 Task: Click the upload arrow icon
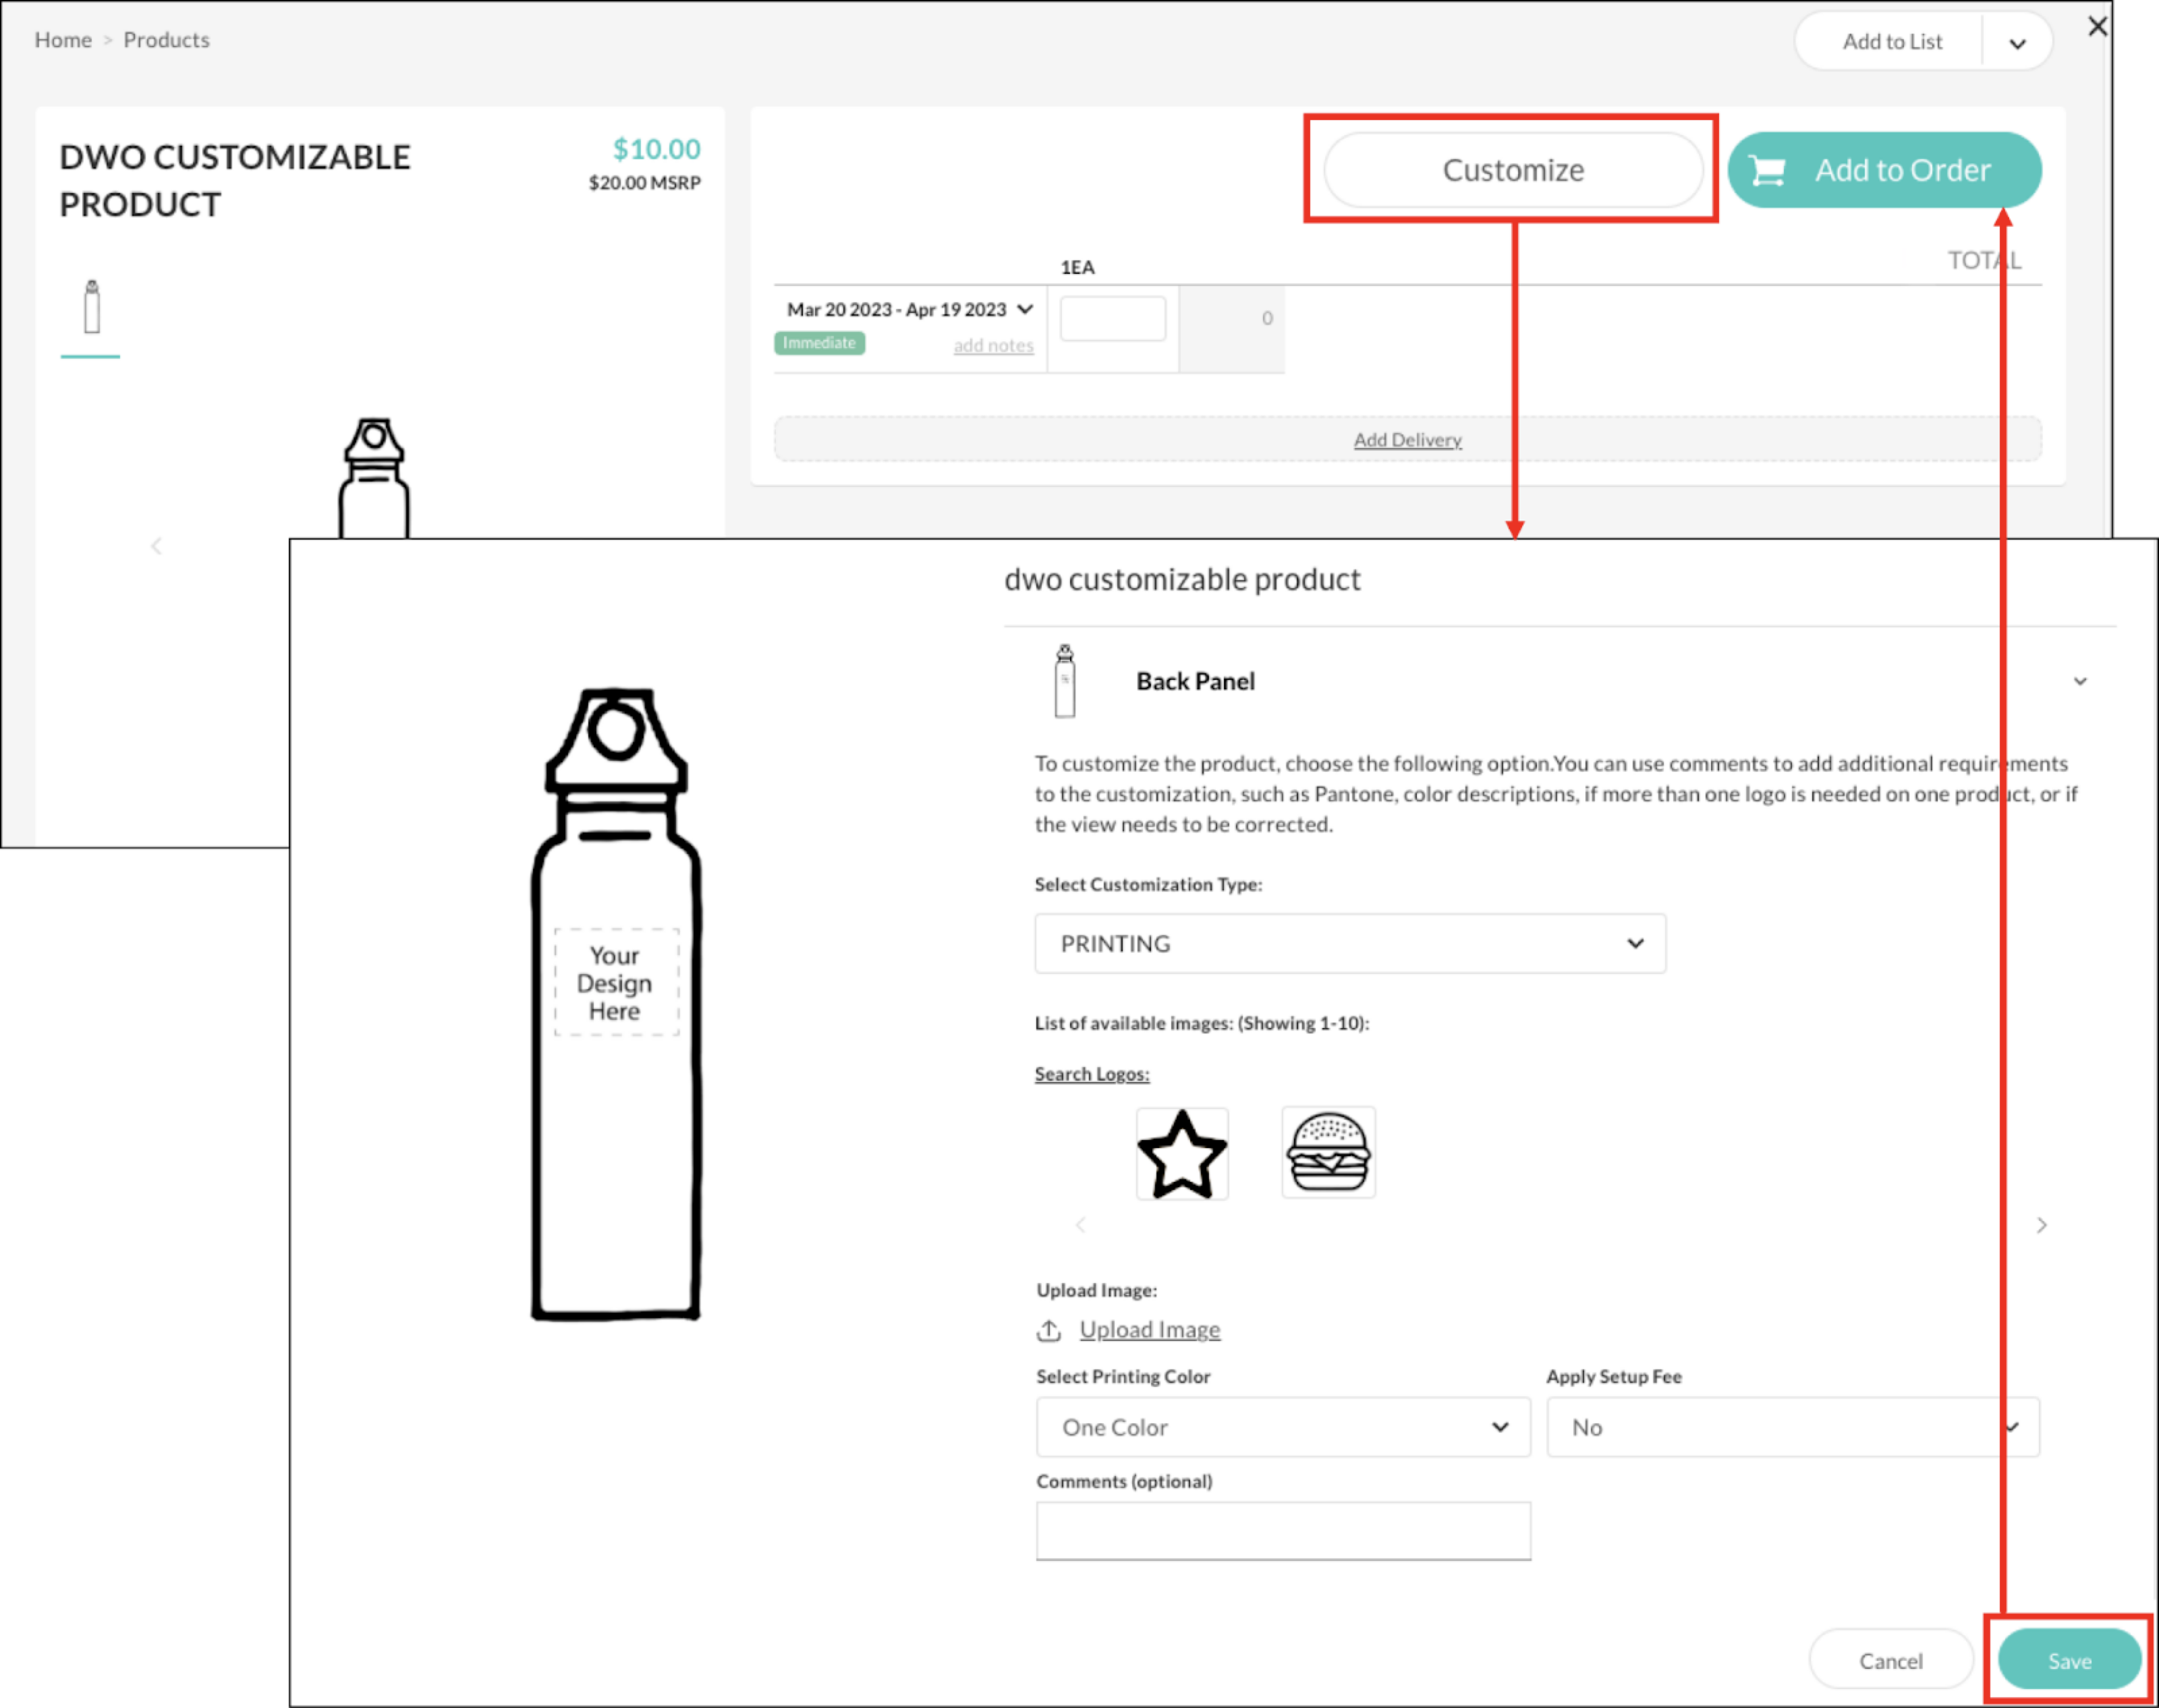point(1049,1331)
